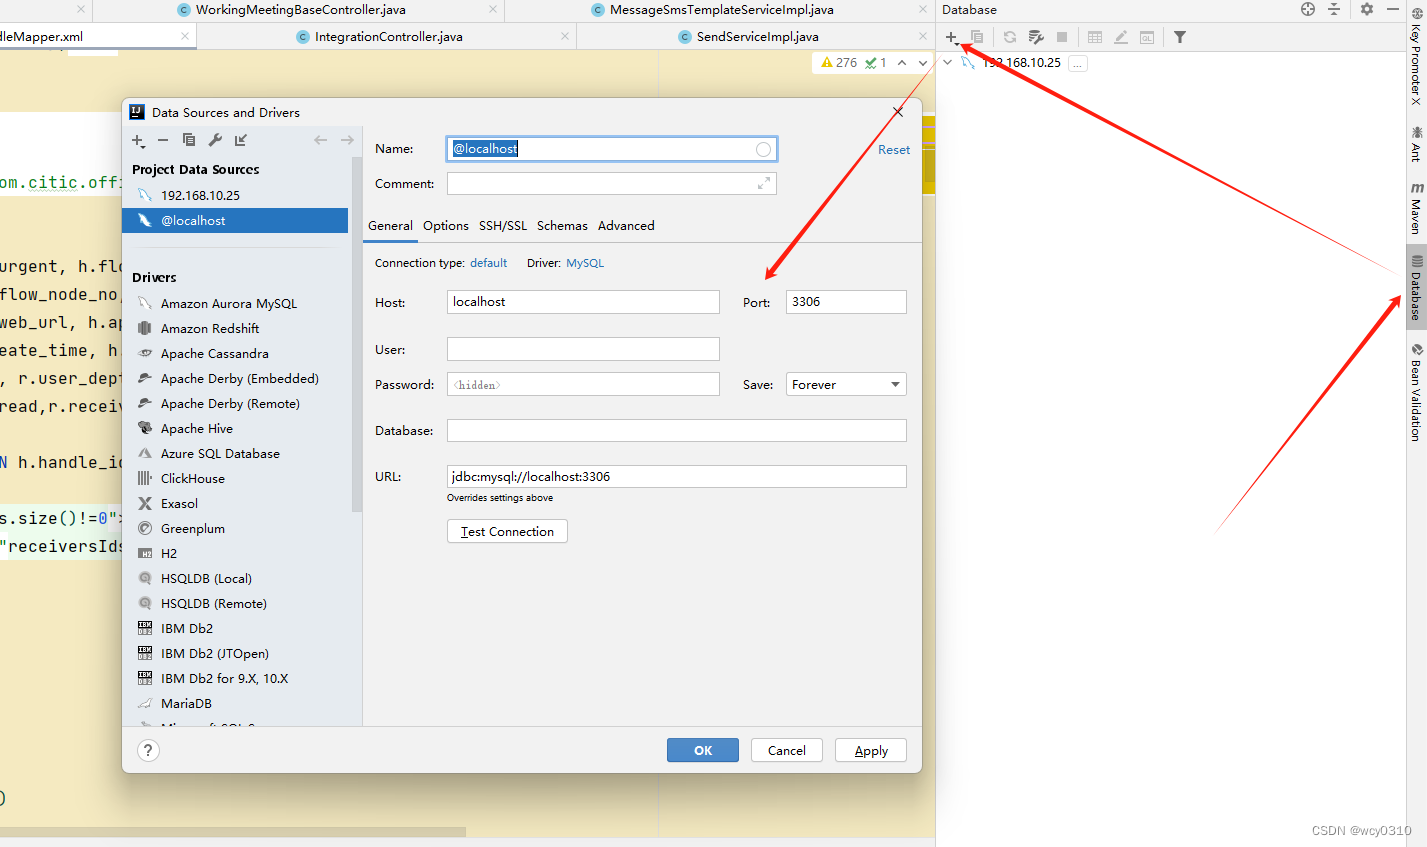Select @localhost data source in list
The height and width of the screenshot is (847, 1427).
(x=235, y=220)
